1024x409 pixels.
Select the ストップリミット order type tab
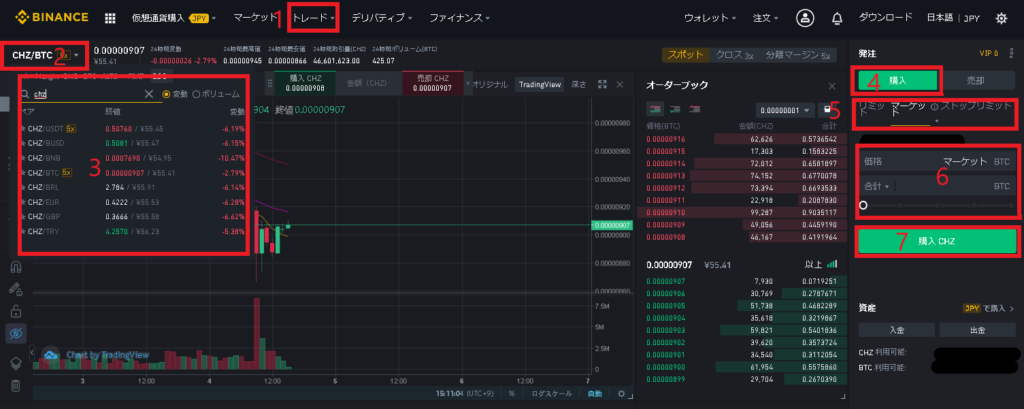click(977, 105)
